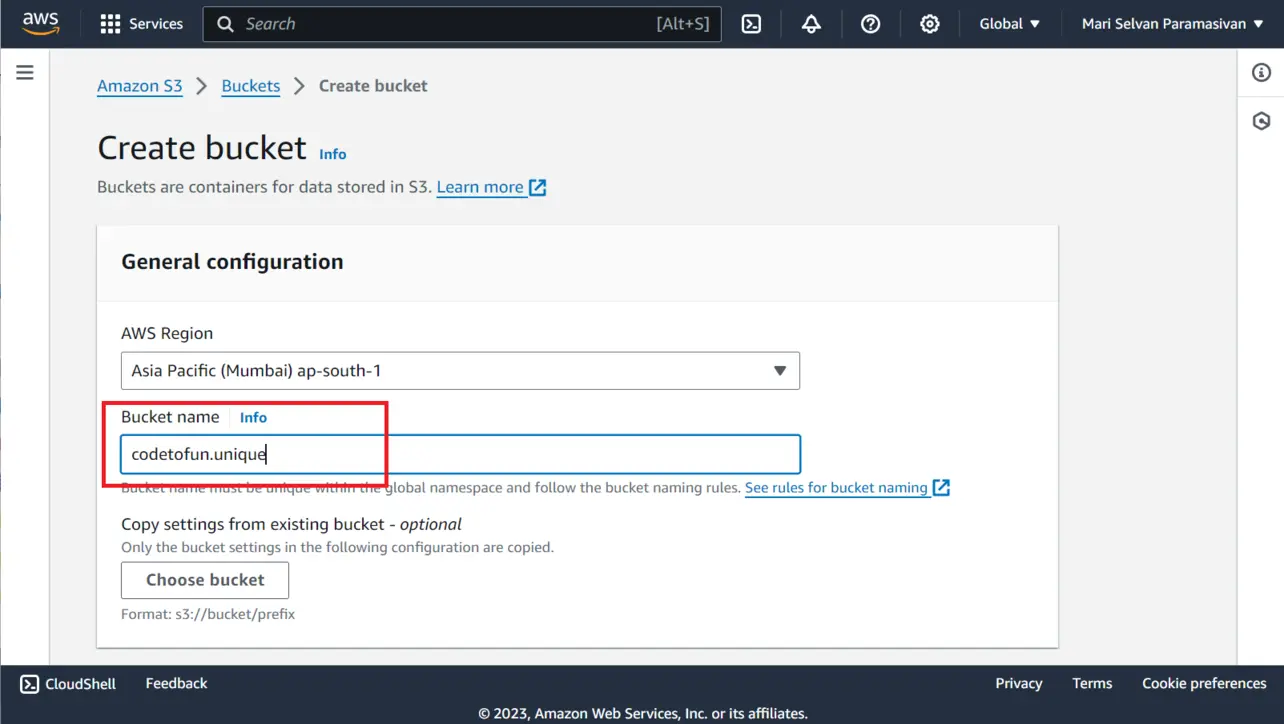Open Cookie preferences in the footer
The height and width of the screenshot is (724, 1284).
coord(1204,684)
